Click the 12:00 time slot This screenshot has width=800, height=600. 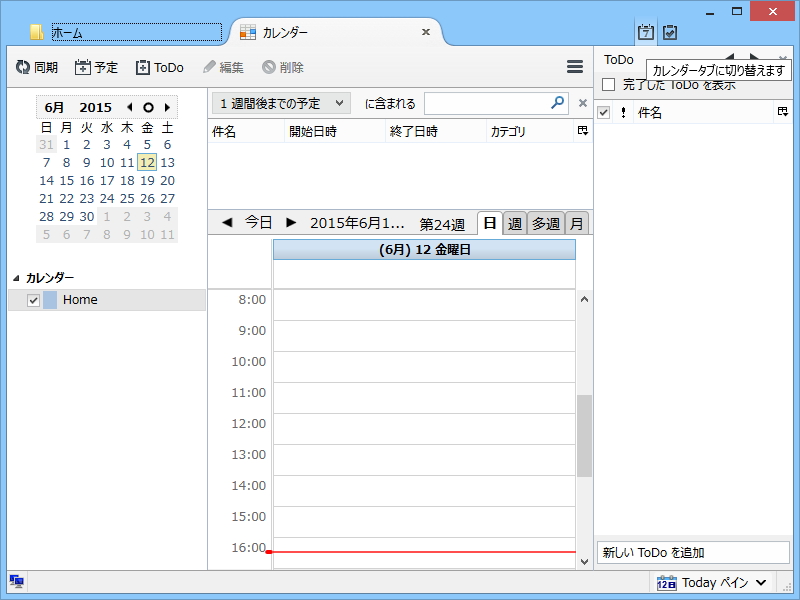[x=424, y=429]
